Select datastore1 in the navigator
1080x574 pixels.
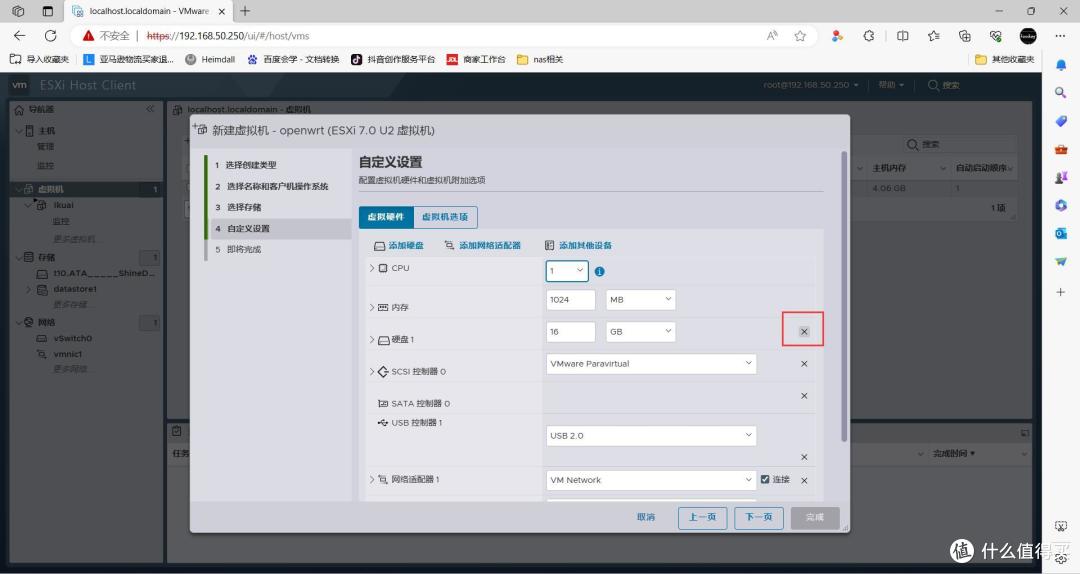point(75,289)
